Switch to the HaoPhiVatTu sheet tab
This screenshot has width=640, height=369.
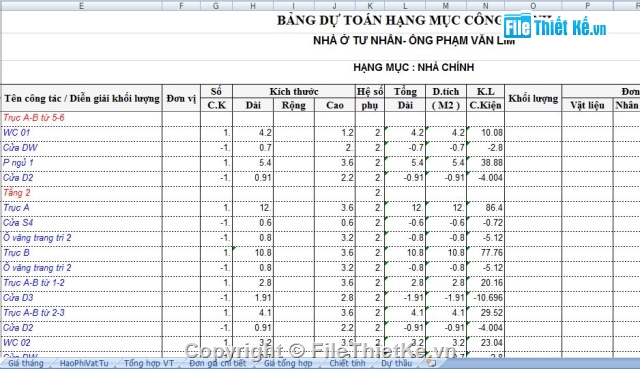84,363
